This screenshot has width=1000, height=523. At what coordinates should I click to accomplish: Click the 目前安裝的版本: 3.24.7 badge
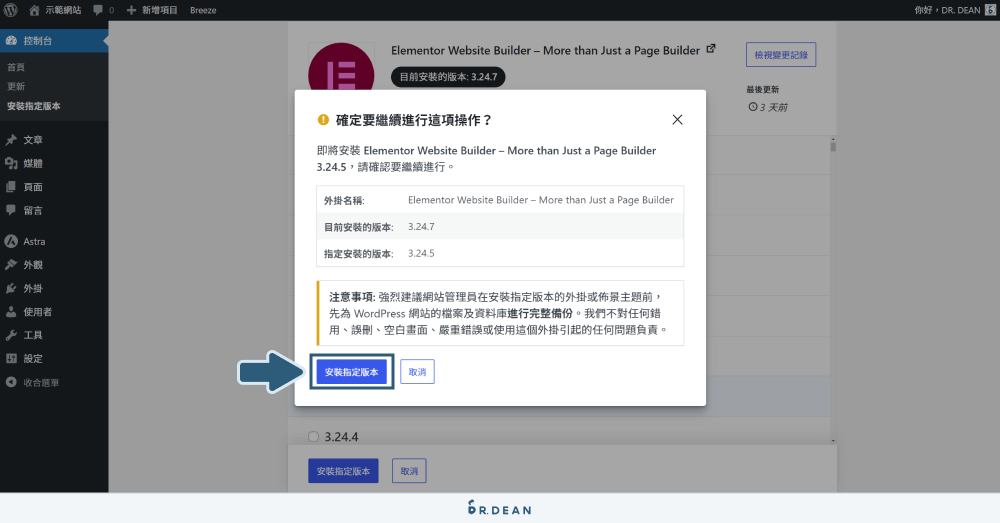[448, 77]
